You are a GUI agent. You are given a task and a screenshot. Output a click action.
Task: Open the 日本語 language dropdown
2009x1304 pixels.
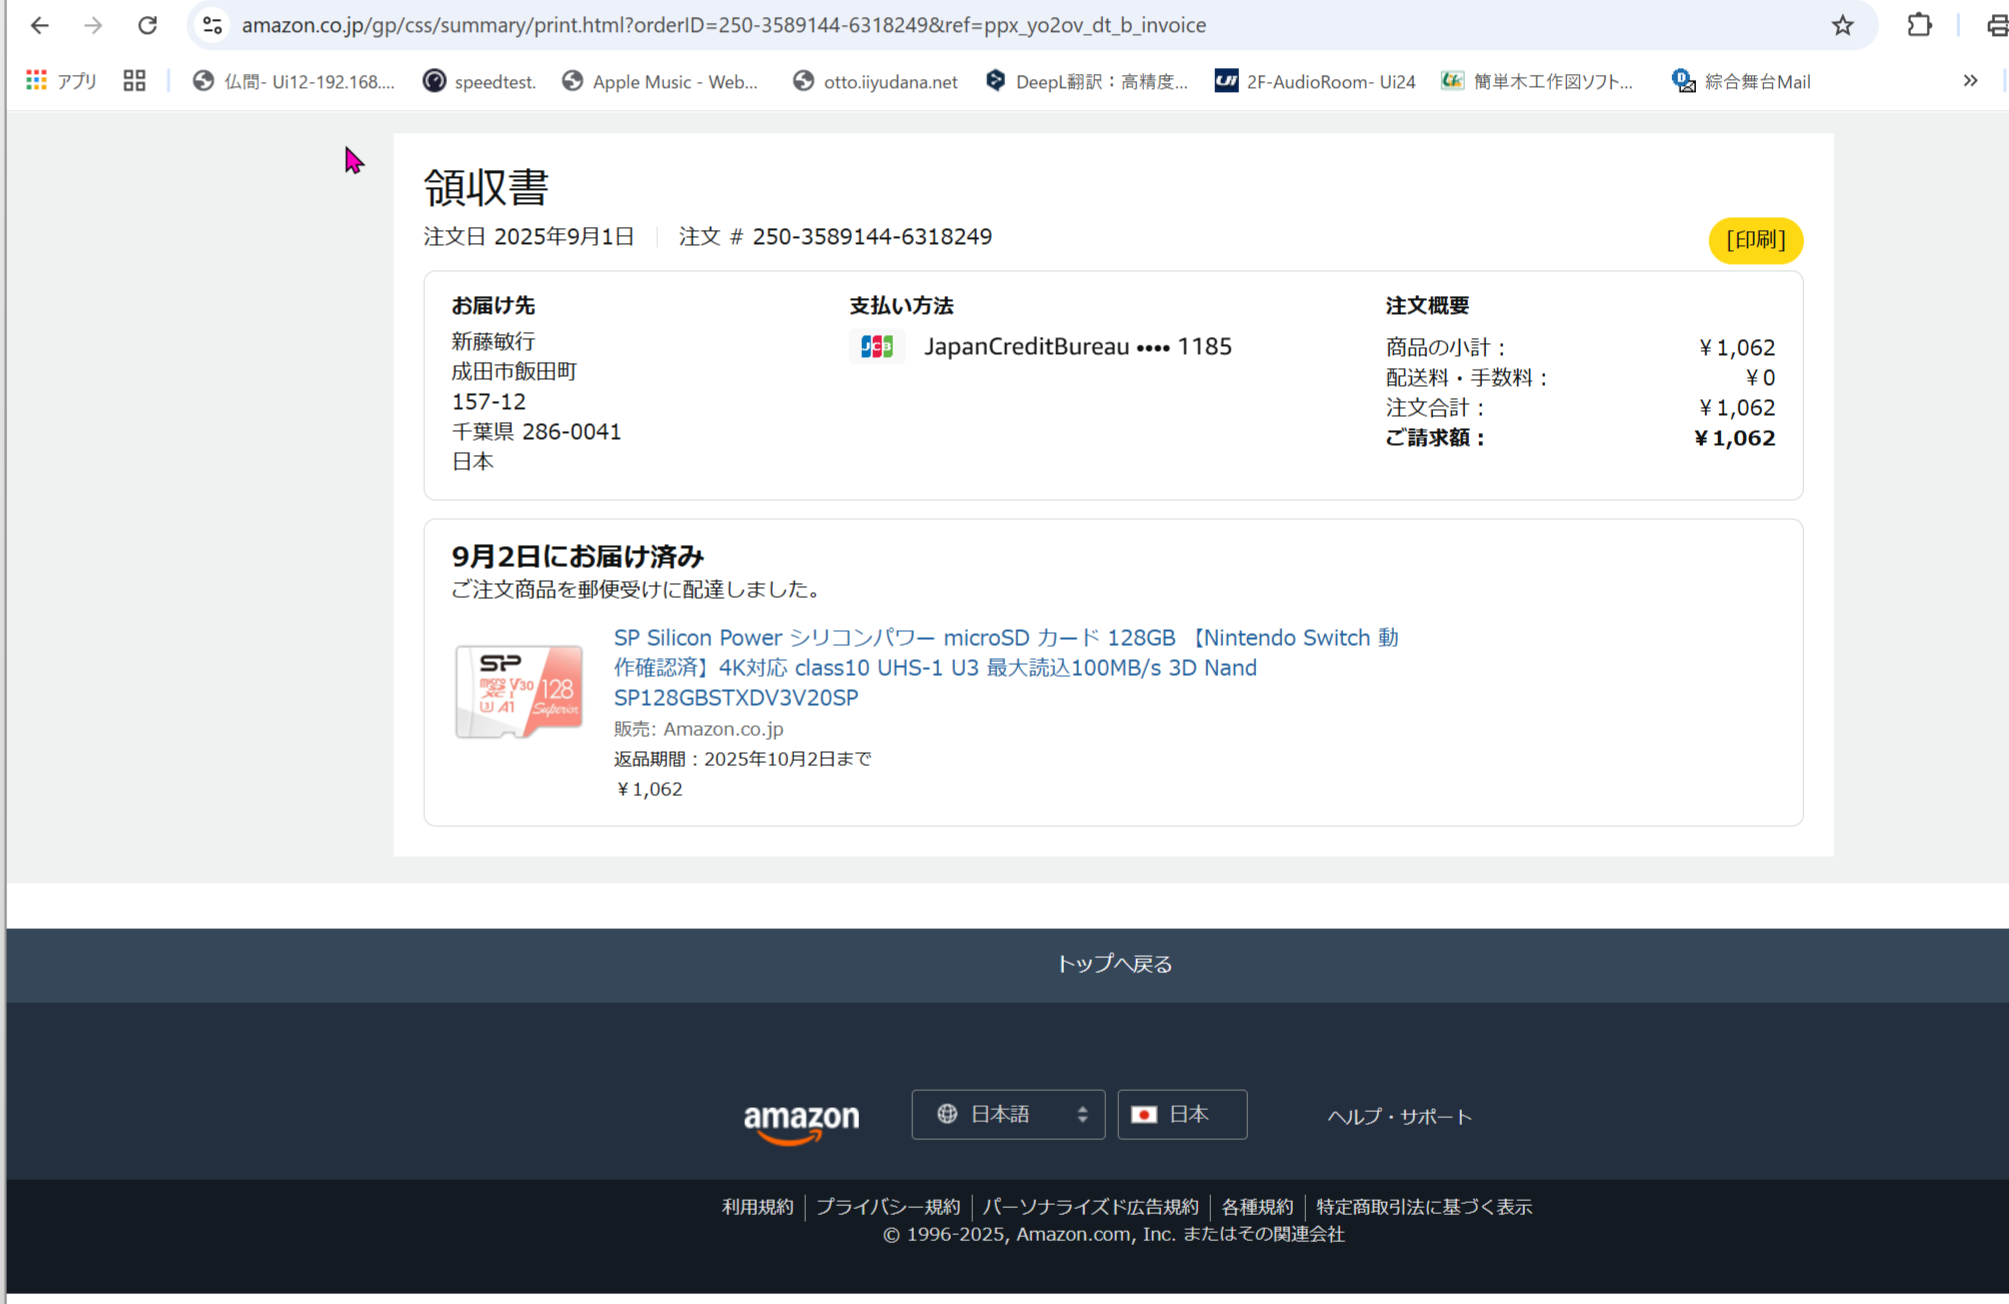(x=1008, y=1114)
